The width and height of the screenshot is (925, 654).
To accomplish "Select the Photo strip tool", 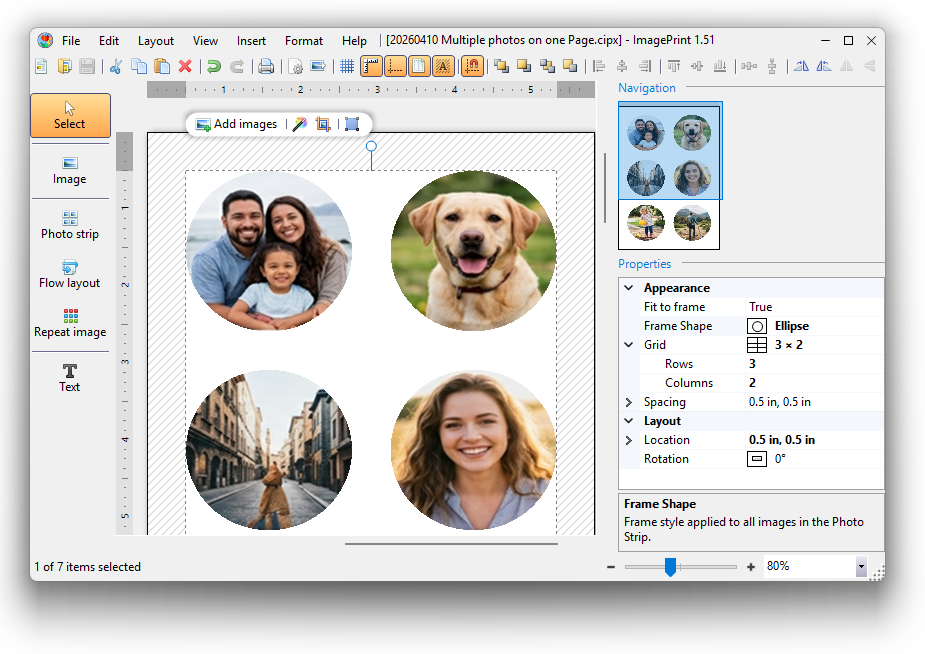I will point(70,224).
